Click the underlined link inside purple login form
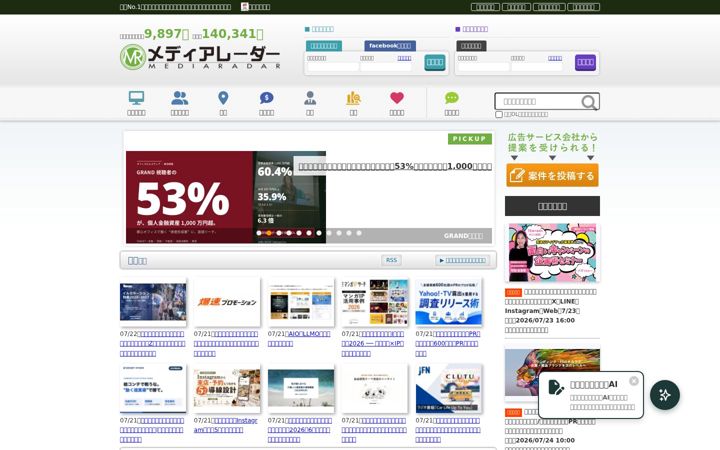 coord(555,58)
